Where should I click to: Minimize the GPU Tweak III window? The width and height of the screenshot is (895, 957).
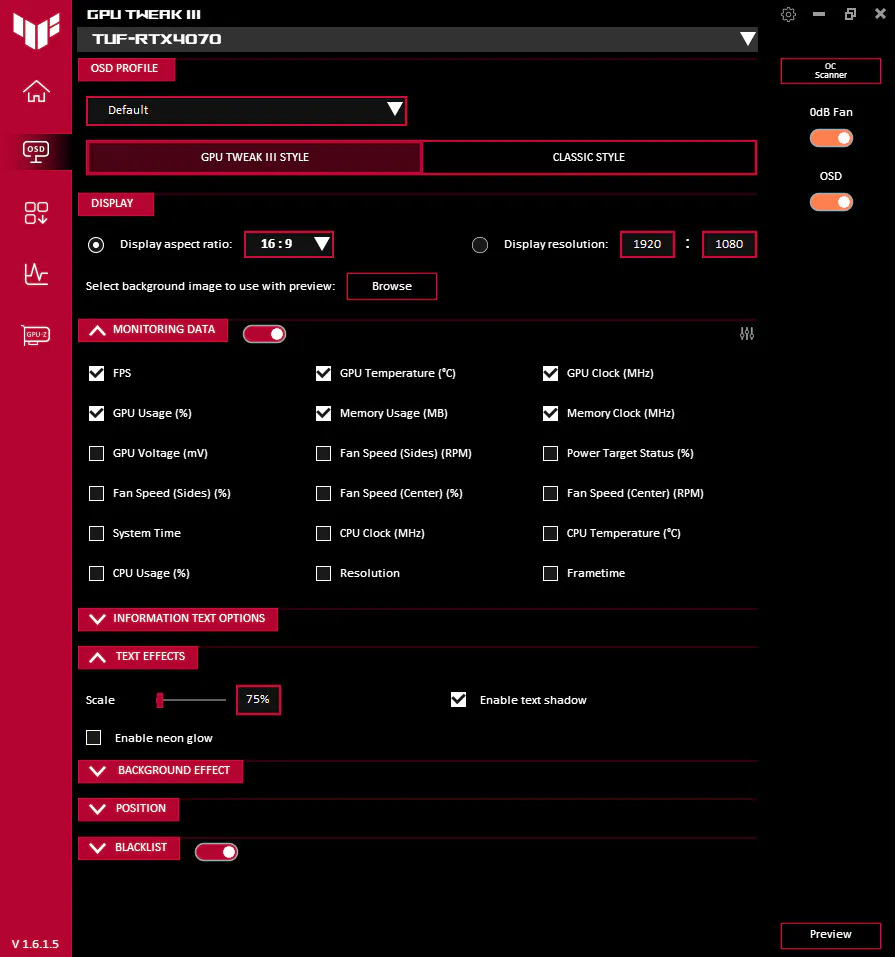[x=819, y=14]
